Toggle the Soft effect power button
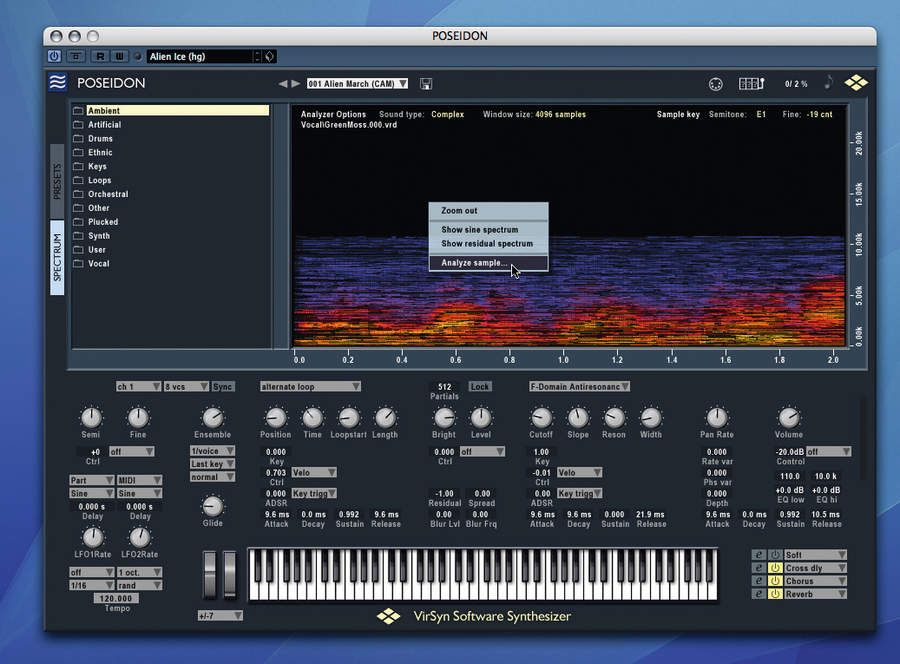 coord(775,555)
